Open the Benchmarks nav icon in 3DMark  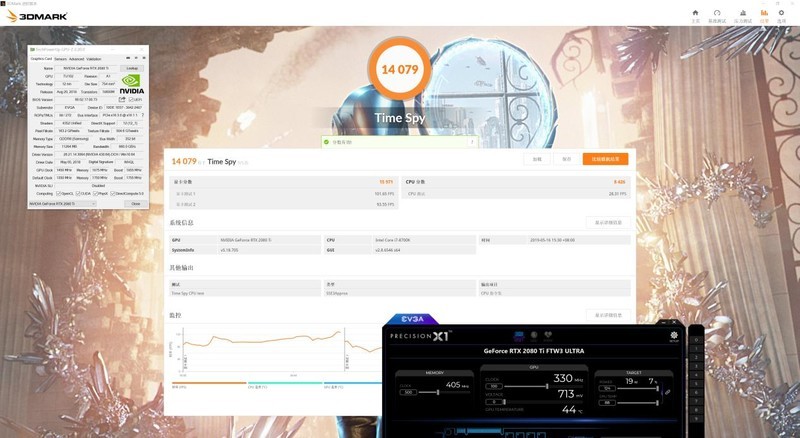coord(717,15)
